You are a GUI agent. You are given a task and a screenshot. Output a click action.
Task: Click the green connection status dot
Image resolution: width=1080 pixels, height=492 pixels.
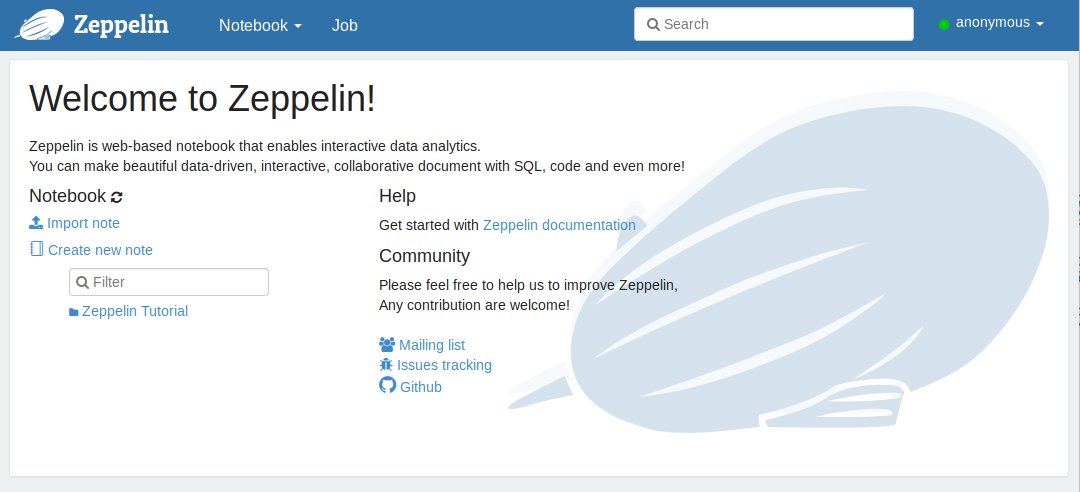(944, 24)
